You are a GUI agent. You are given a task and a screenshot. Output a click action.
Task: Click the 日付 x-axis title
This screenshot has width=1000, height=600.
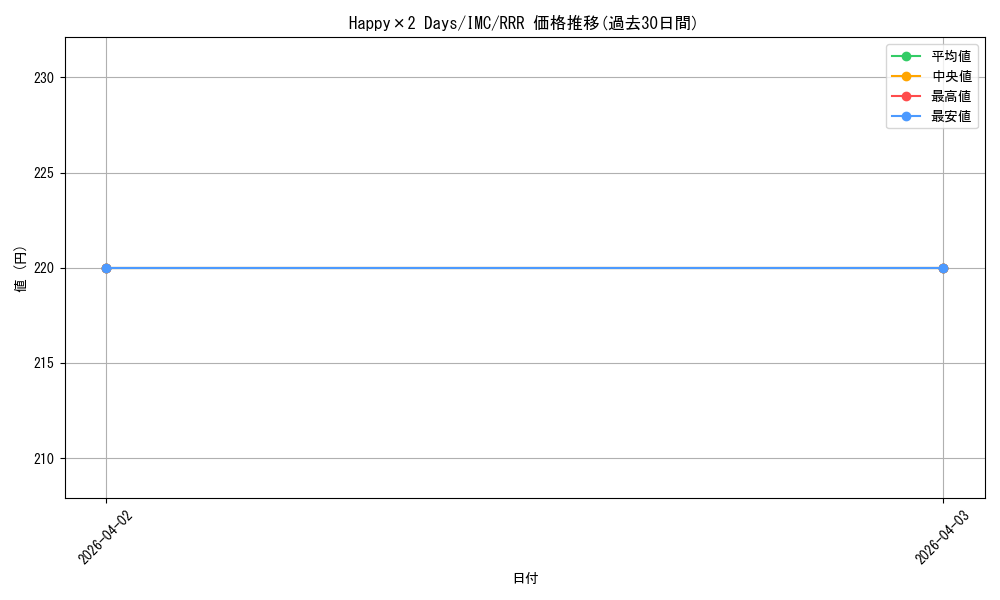(x=526, y=578)
